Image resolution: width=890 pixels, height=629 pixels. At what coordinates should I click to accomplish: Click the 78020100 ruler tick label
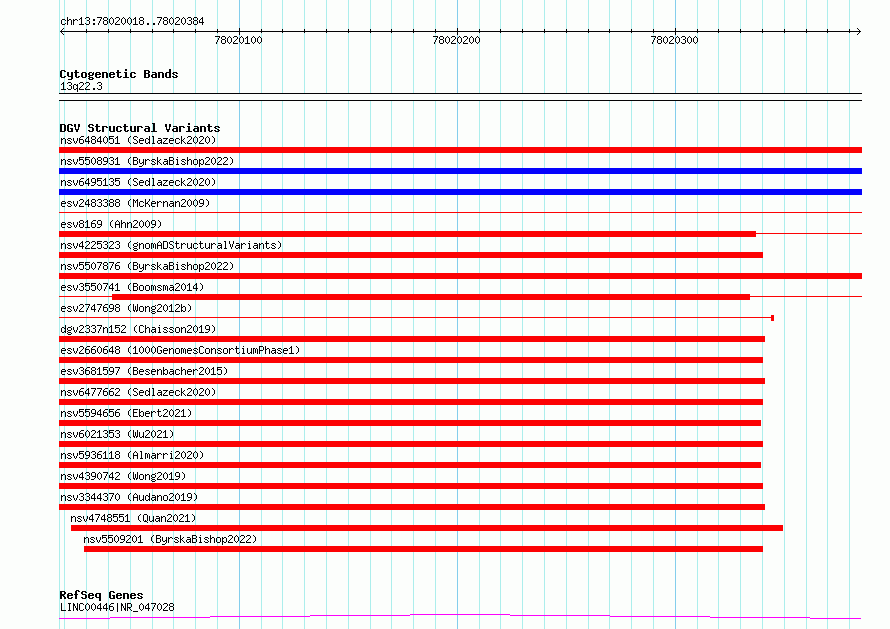[x=238, y=40]
